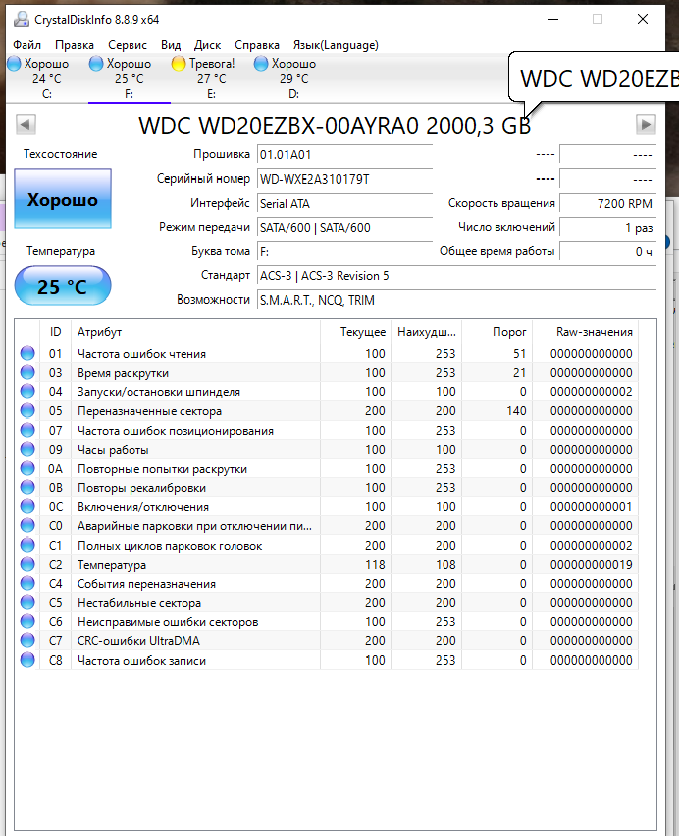
Task: Show the previous disk with left arrow
Action: 26,125
